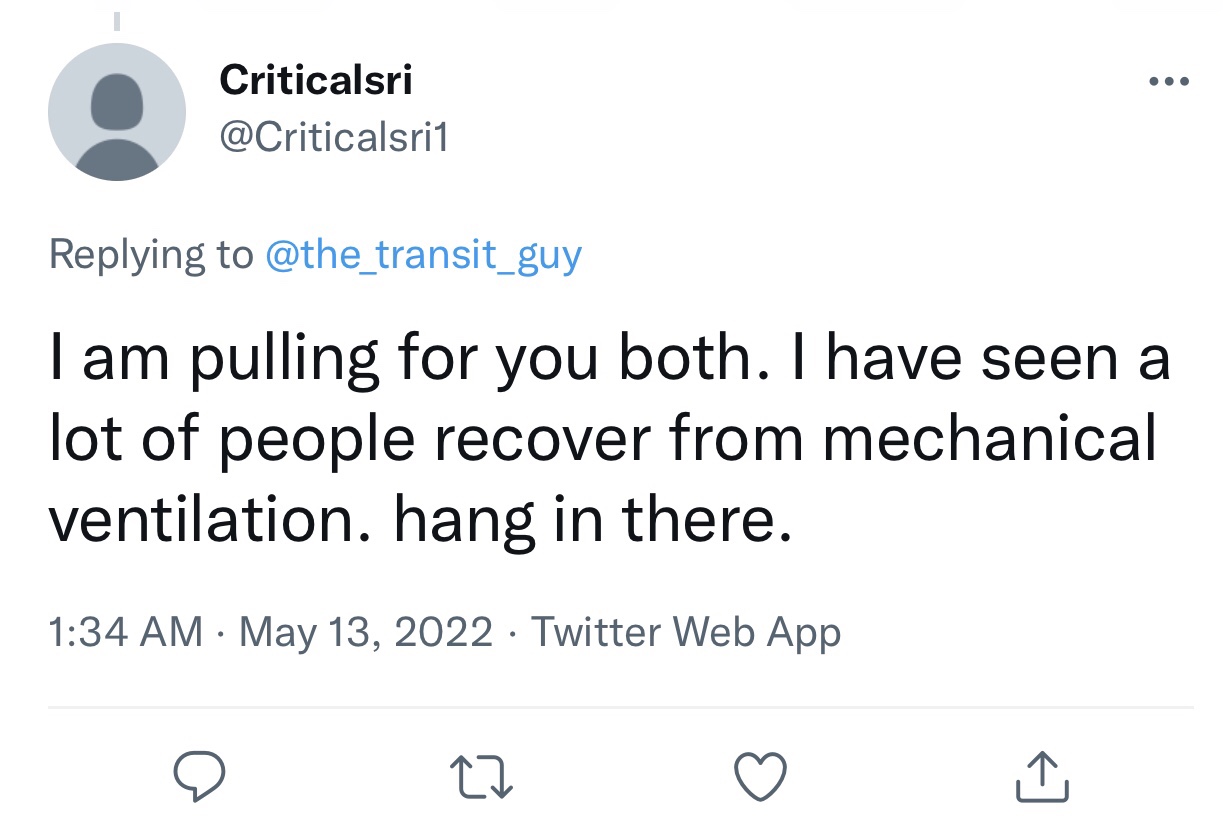
Task: Click the word "mechanical" in the tweet
Action: 988,440
